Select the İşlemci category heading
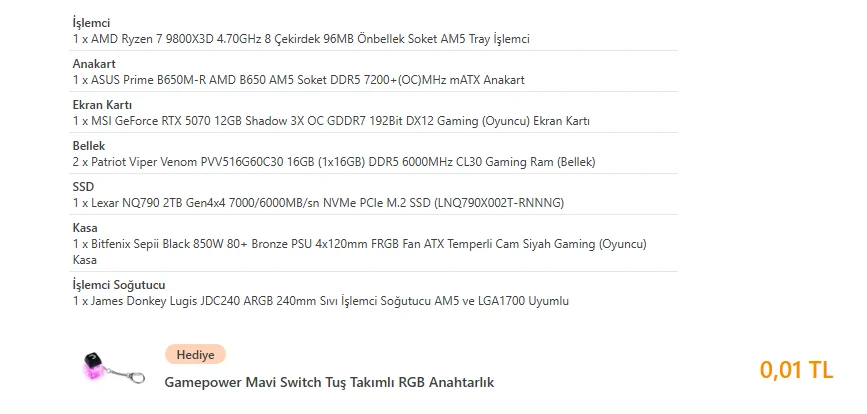The height and width of the screenshot is (414, 867). (x=91, y=23)
